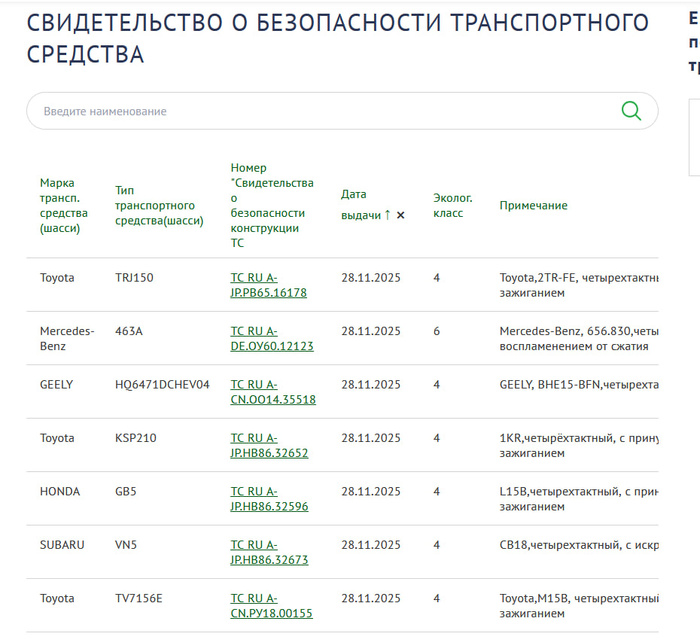This screenshot has width=700, height=643.
Task: Click the Номер Свидетельства column header
Action: pos(272,205)
